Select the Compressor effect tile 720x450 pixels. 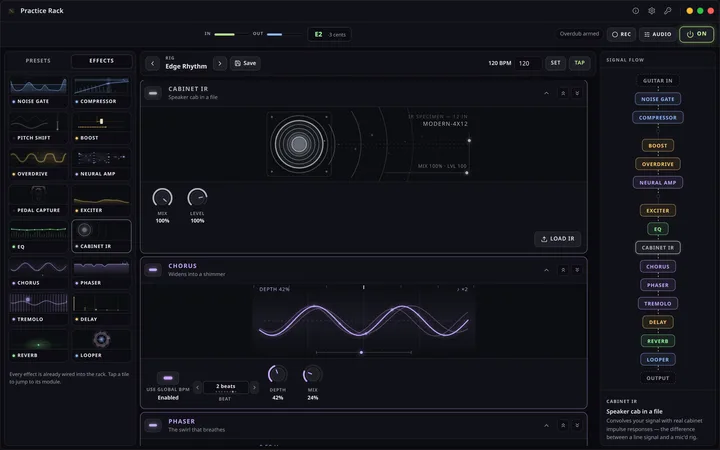pyautogui.click(x=101, y=92)
